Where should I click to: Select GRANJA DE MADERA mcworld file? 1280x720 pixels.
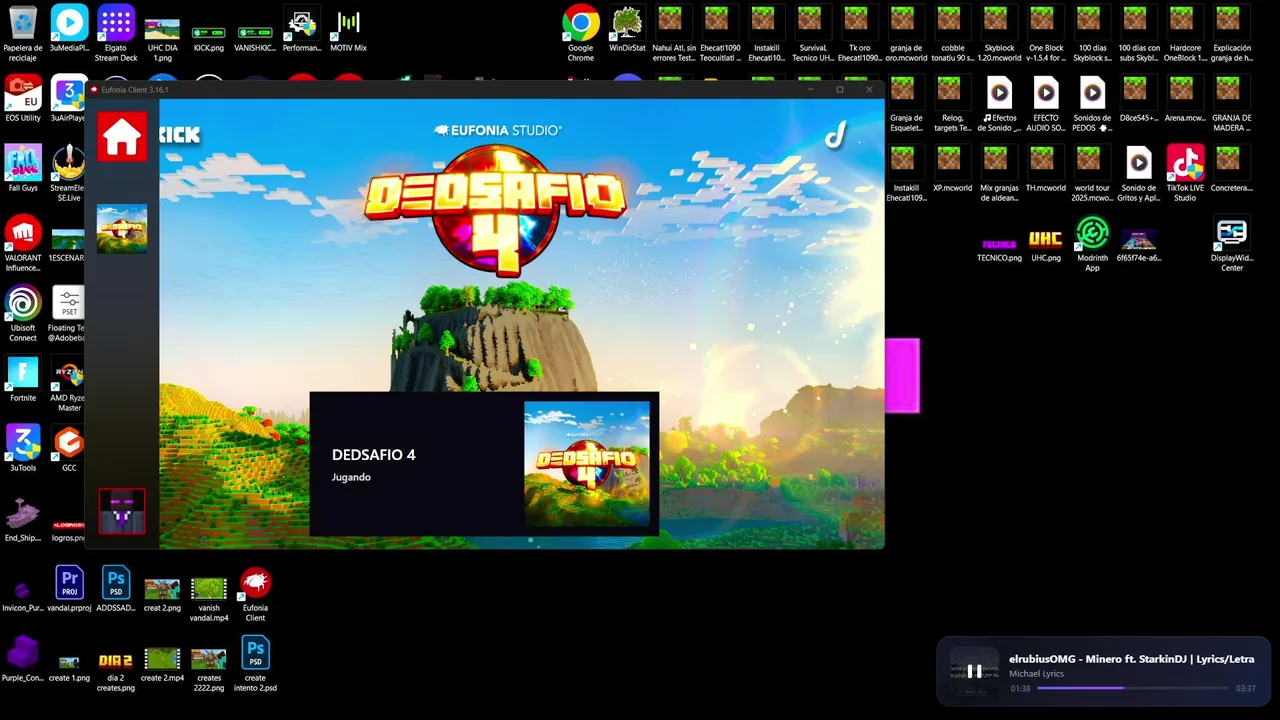tap(1232, 104)
